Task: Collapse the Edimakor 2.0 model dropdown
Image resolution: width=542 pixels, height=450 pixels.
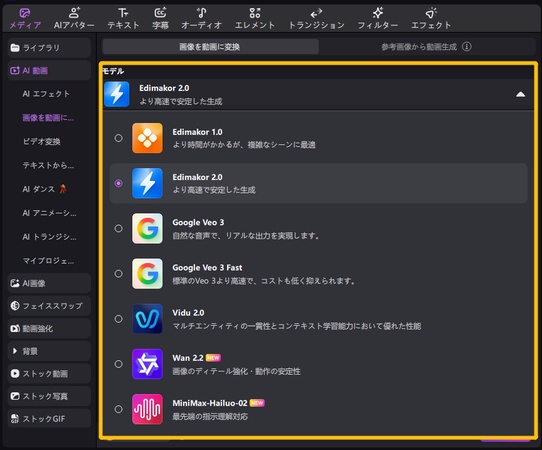Action: (318, 94)
